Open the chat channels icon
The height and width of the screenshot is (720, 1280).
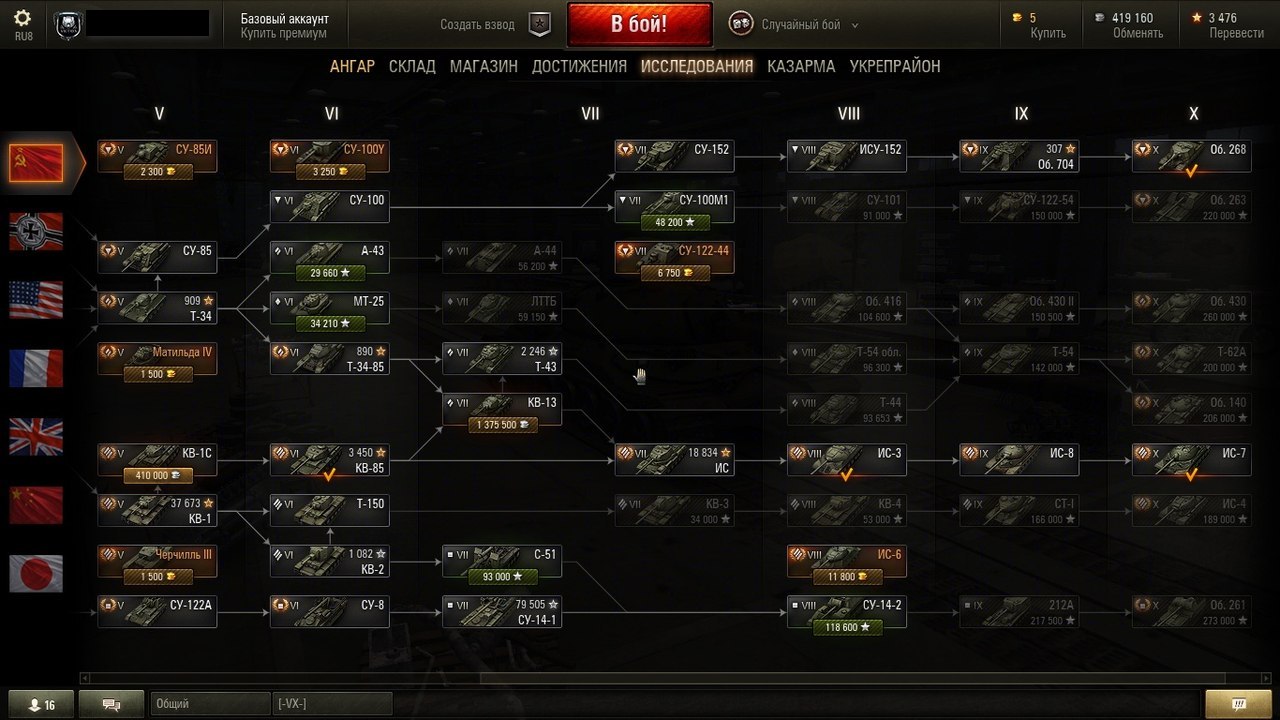click(x=111, y=704)
